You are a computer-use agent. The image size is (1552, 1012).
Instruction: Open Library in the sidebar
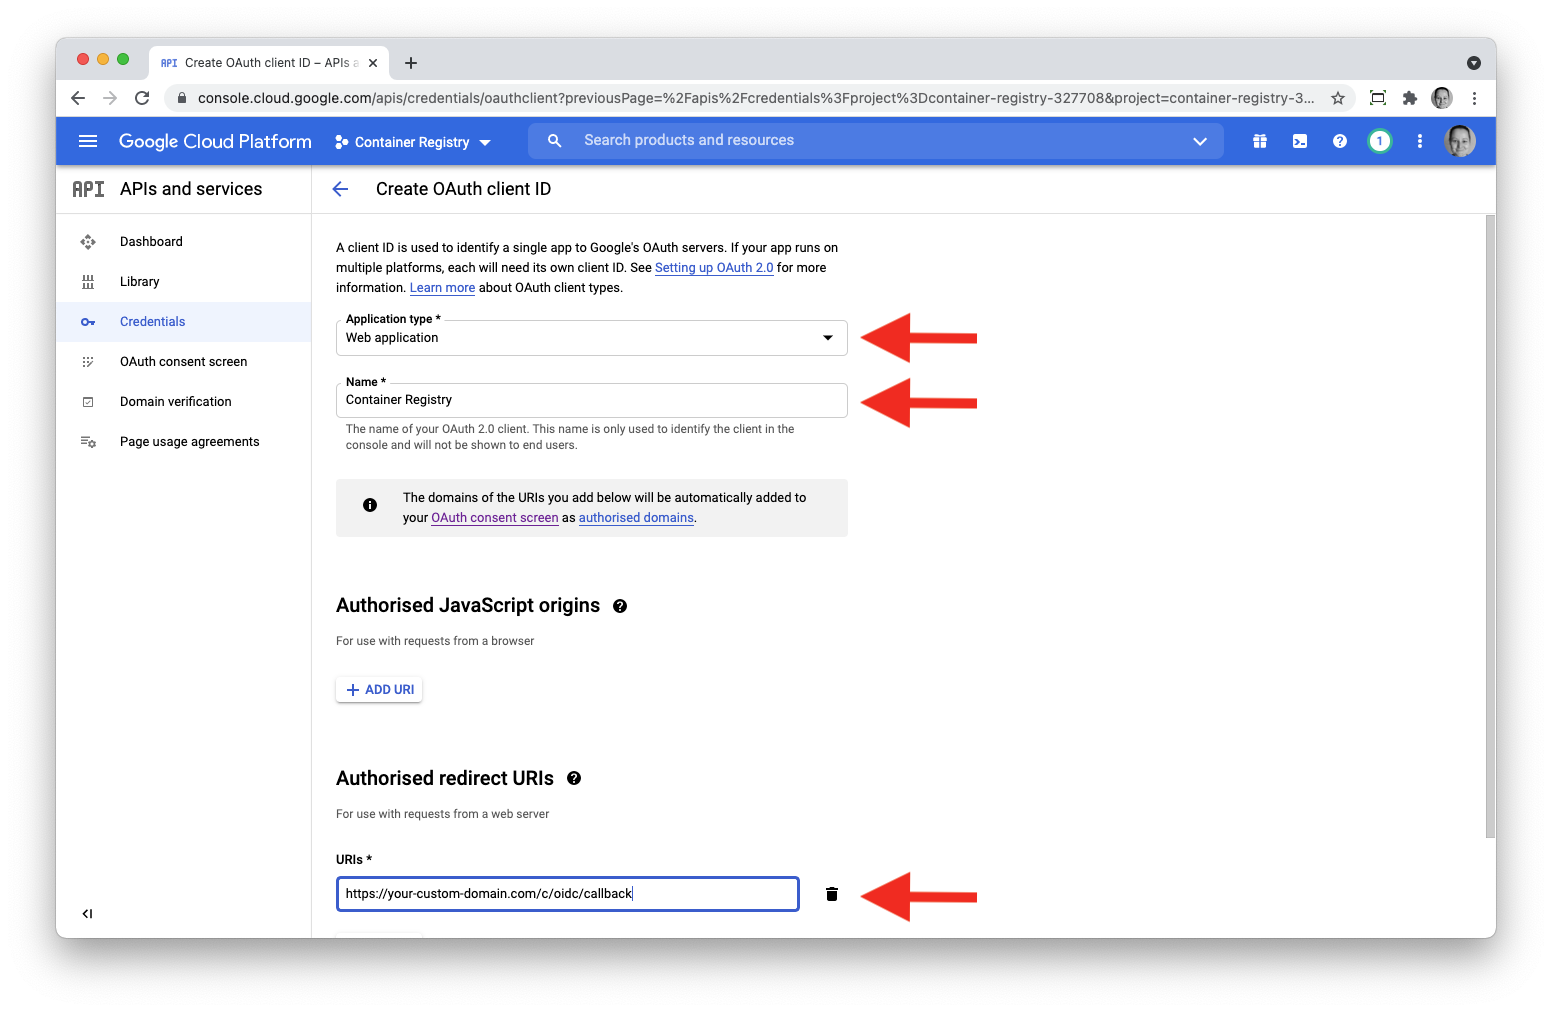(x=184, y=282)
